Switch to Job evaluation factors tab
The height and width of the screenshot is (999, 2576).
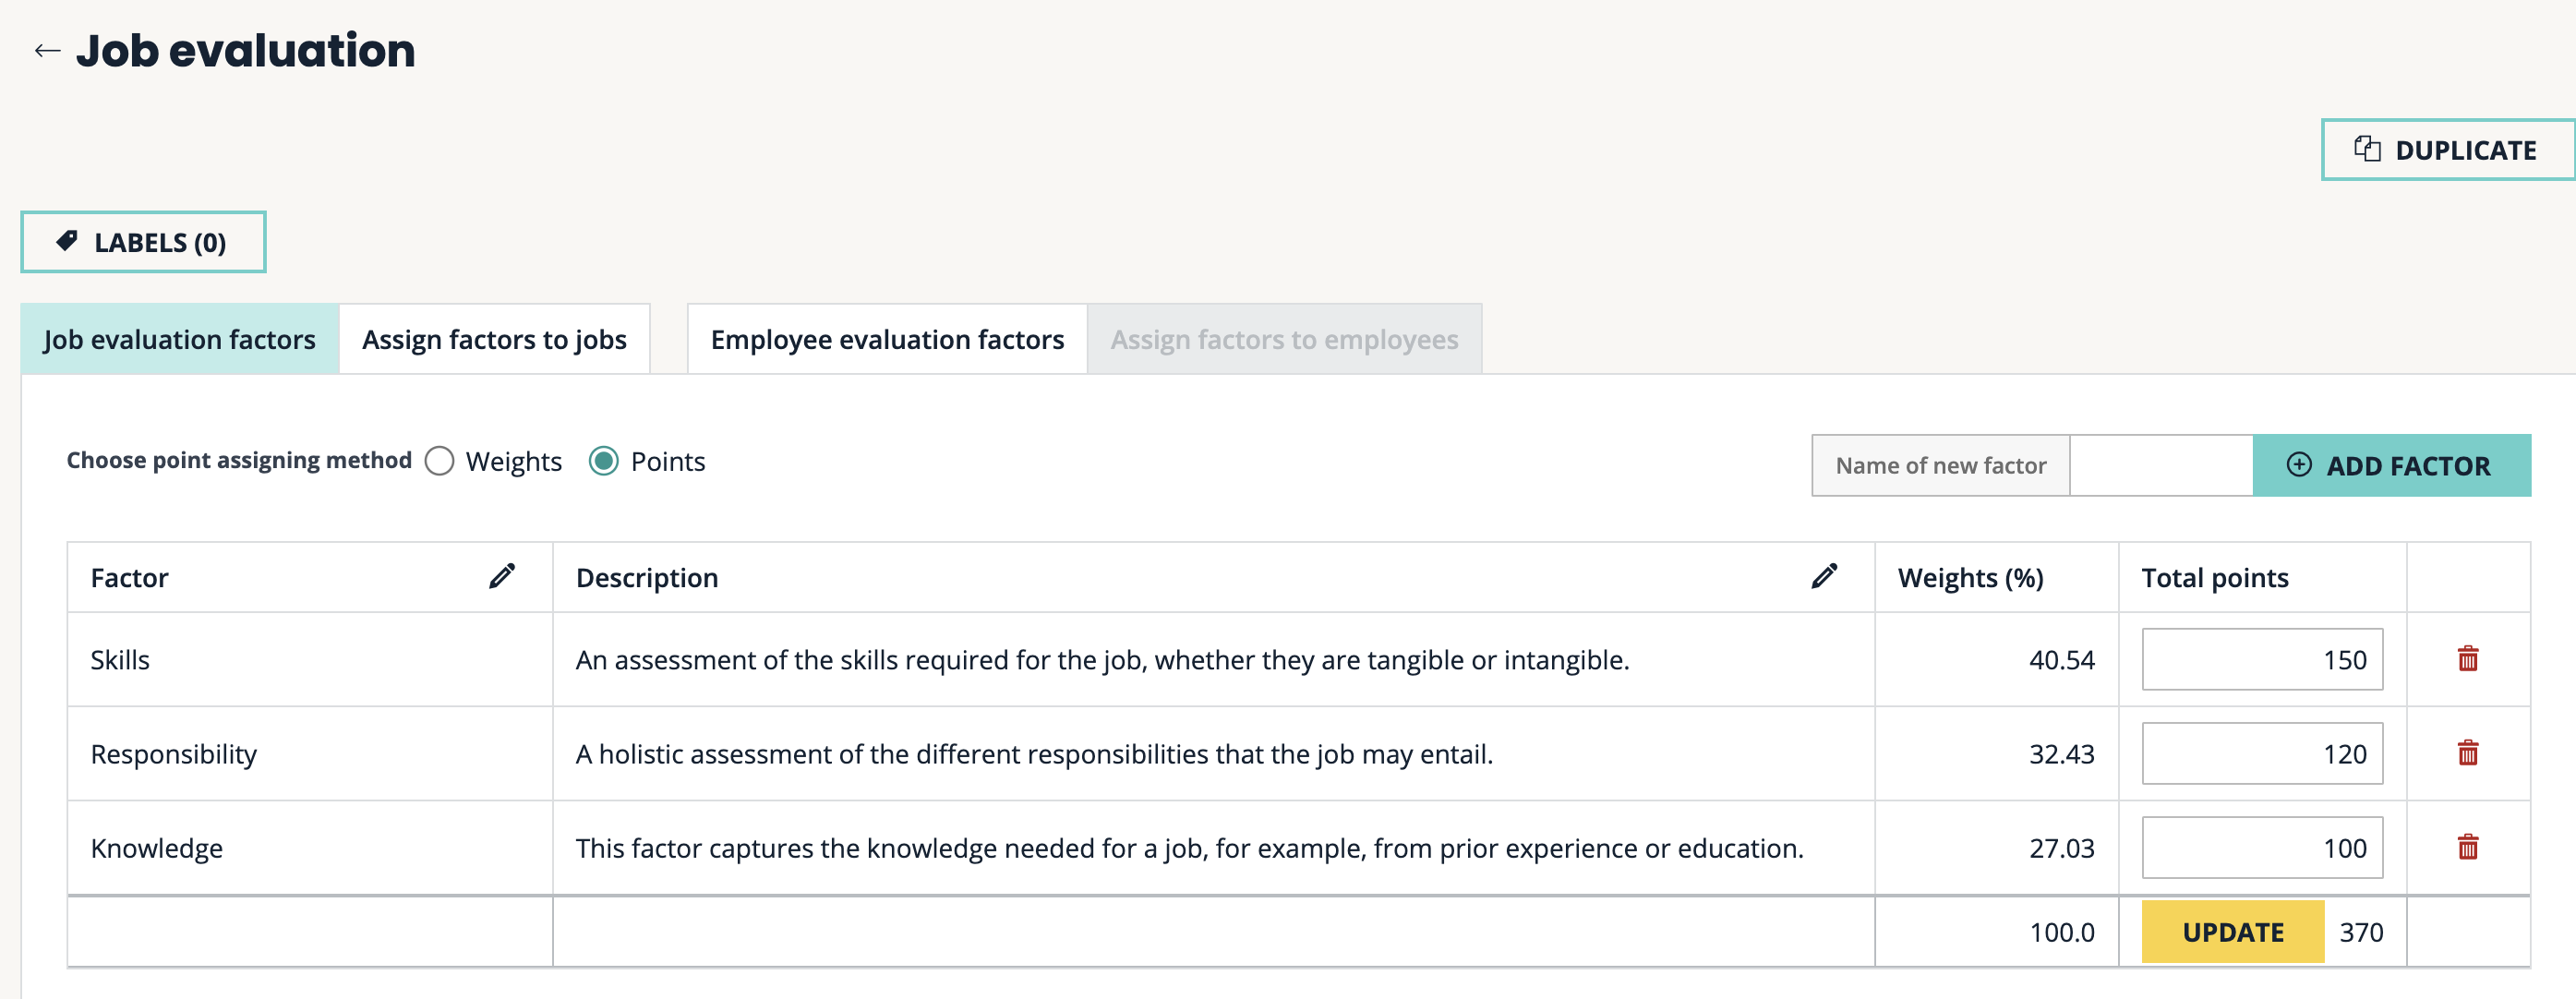coord(180,340)
